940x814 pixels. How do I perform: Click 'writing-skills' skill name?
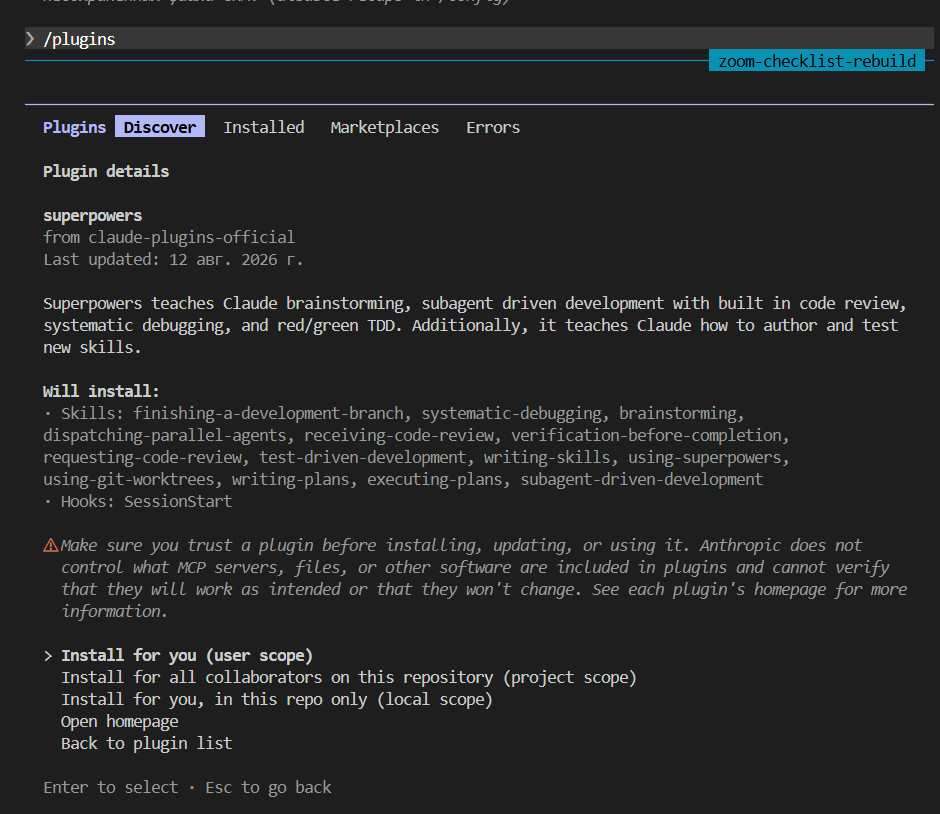[547, 458]
